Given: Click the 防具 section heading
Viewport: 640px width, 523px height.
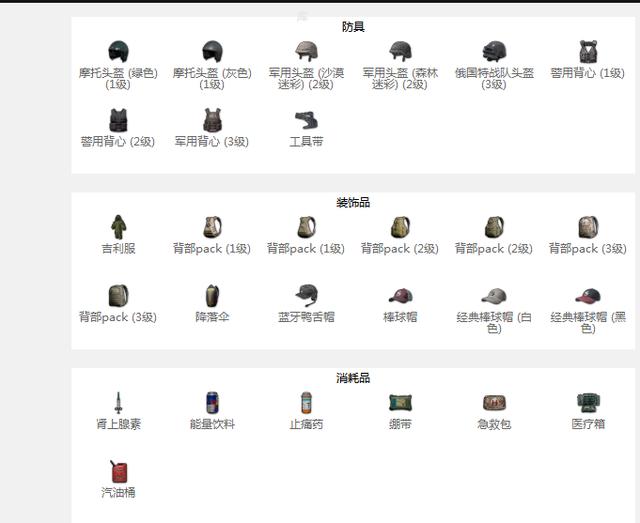Looking at the screenshot, I should tap(353, 27).
